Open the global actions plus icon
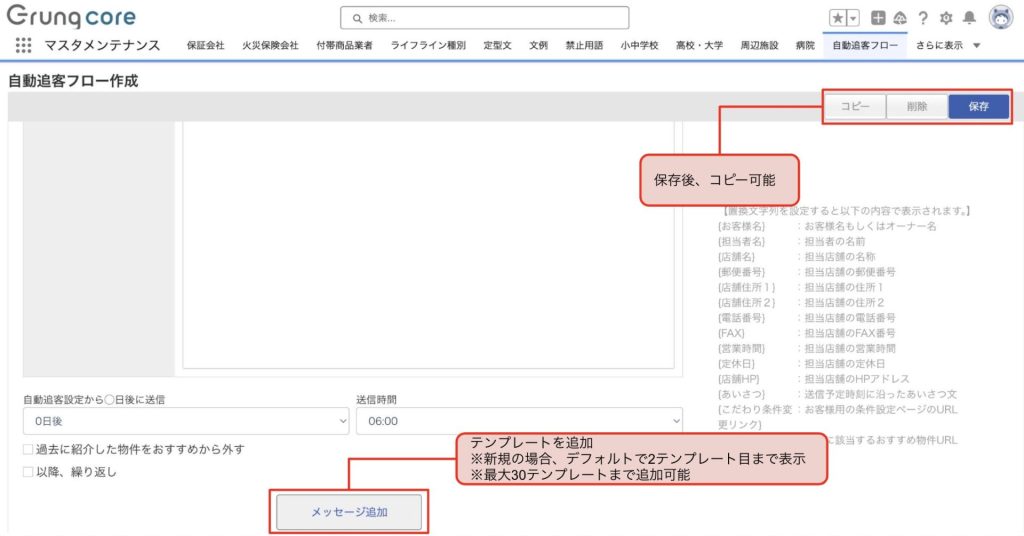The image size is (1024, 536). tap(877, 18)
